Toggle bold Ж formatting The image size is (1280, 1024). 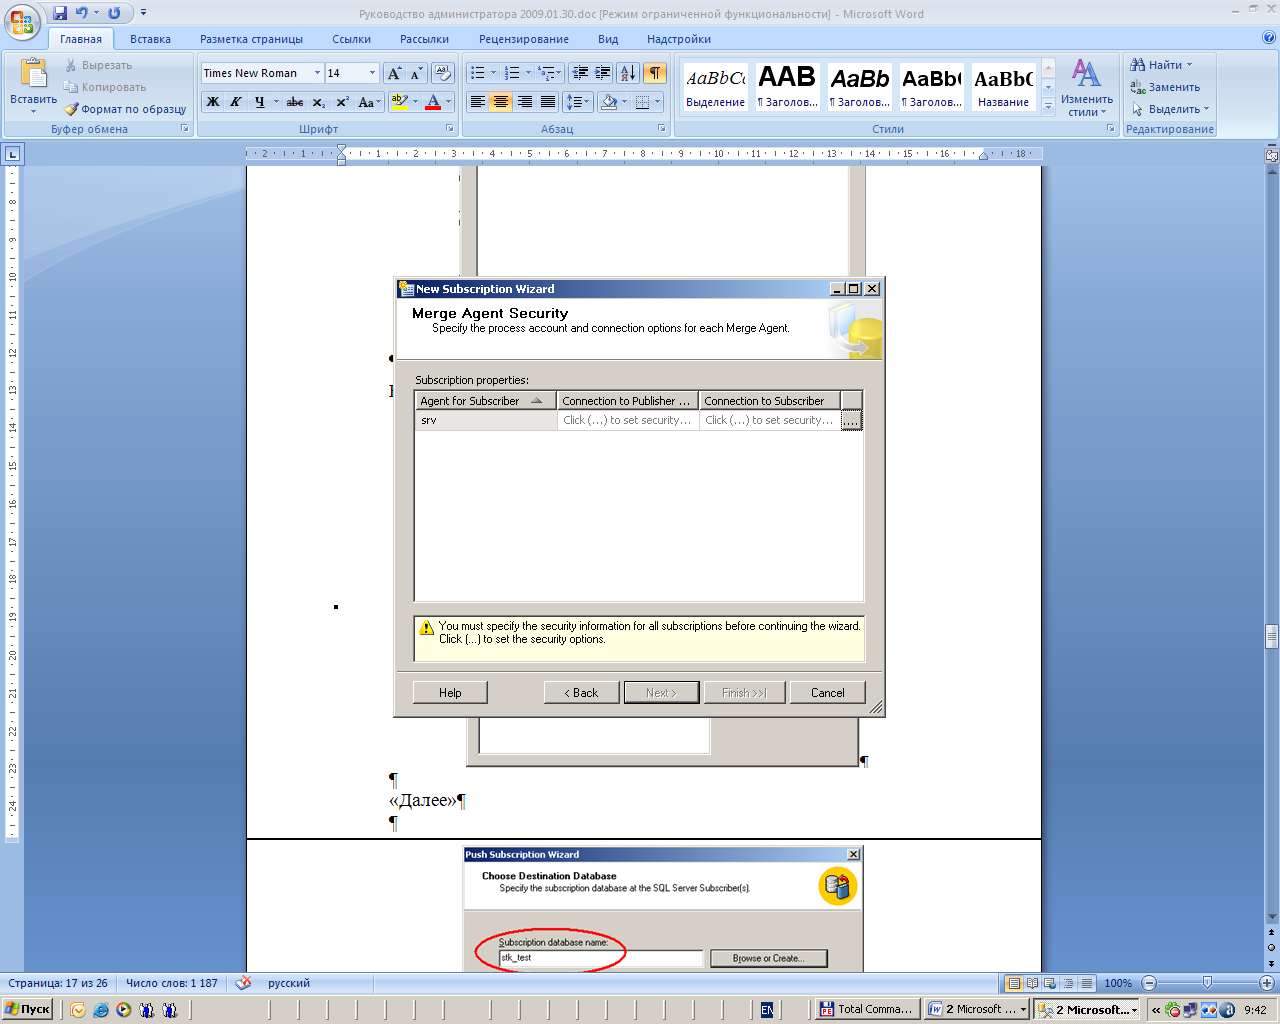pos(213,102)
